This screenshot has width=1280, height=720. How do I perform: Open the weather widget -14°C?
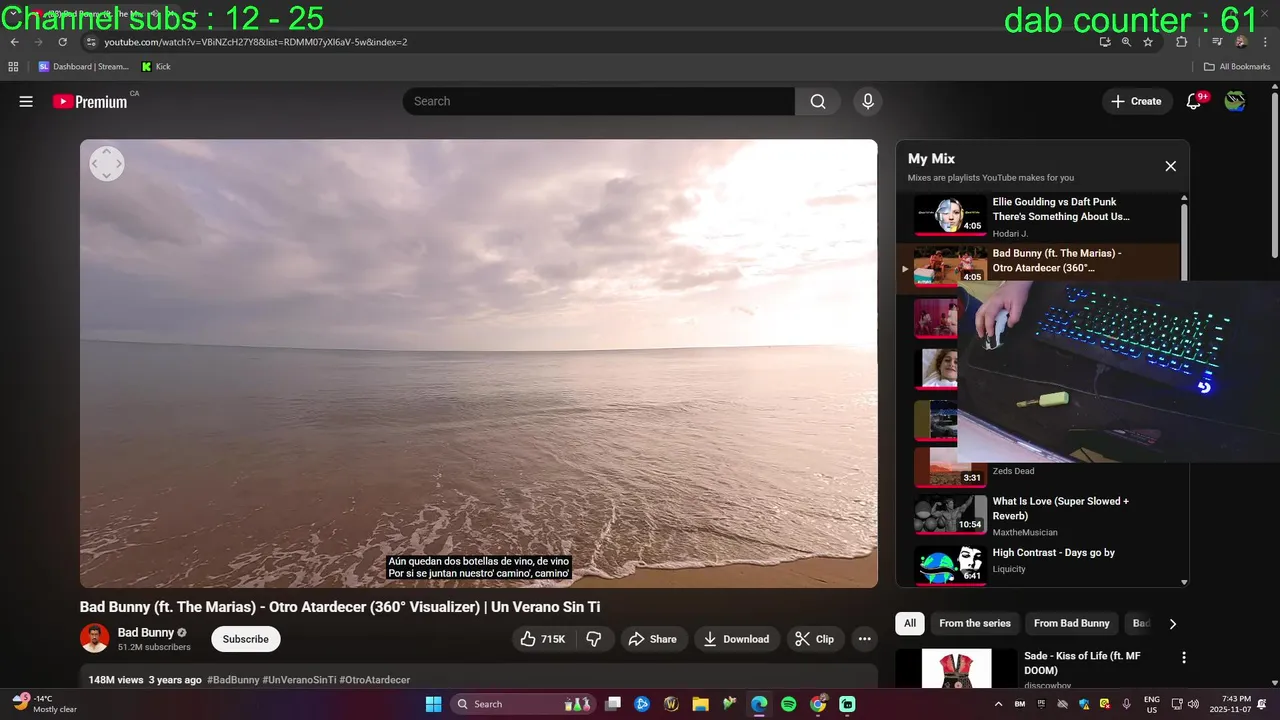point(45,703)
